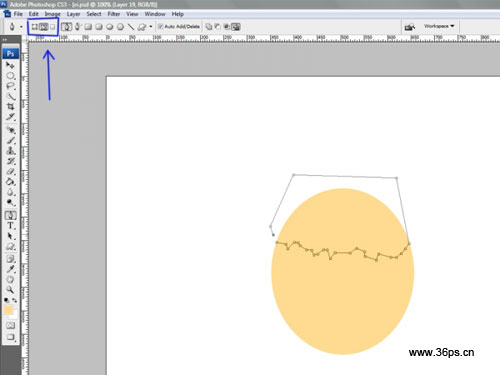Select the Quick Selection tool
Screen dimensions: 500x375
click(x=10, y=96)
